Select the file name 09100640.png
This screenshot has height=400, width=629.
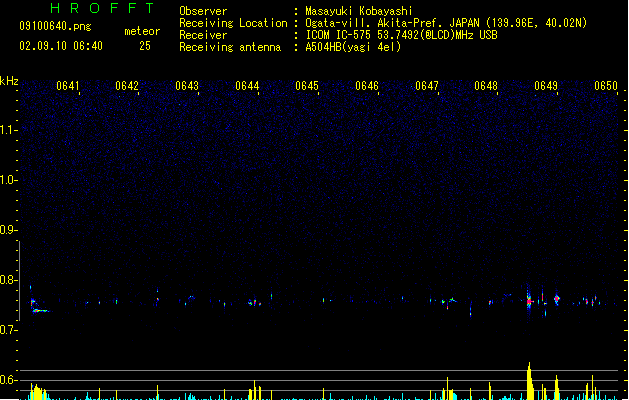tap(55, 26)
